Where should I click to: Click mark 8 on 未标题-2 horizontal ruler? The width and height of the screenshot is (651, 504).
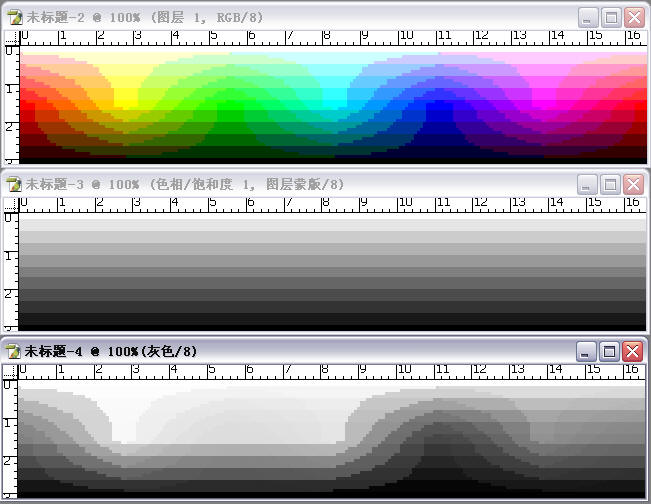click(x=326, y=36)
